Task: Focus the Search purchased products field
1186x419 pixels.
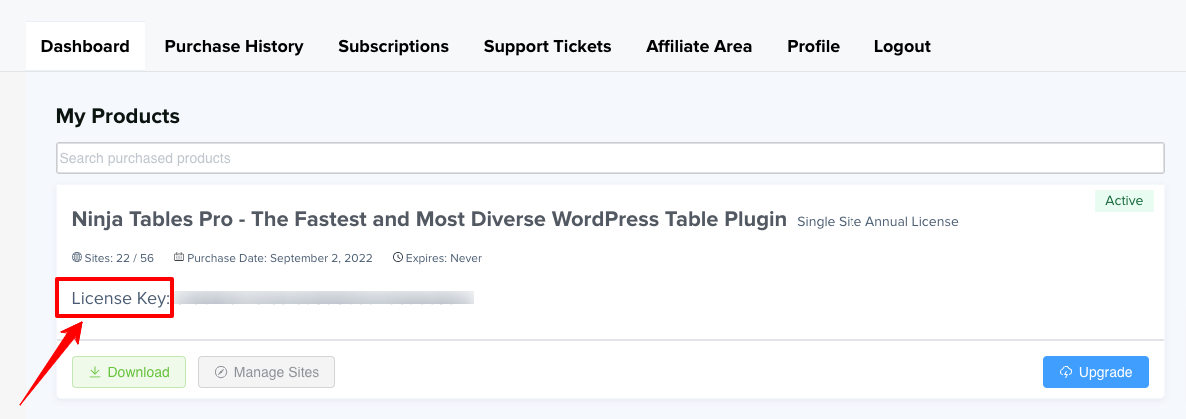Action: 610,158
